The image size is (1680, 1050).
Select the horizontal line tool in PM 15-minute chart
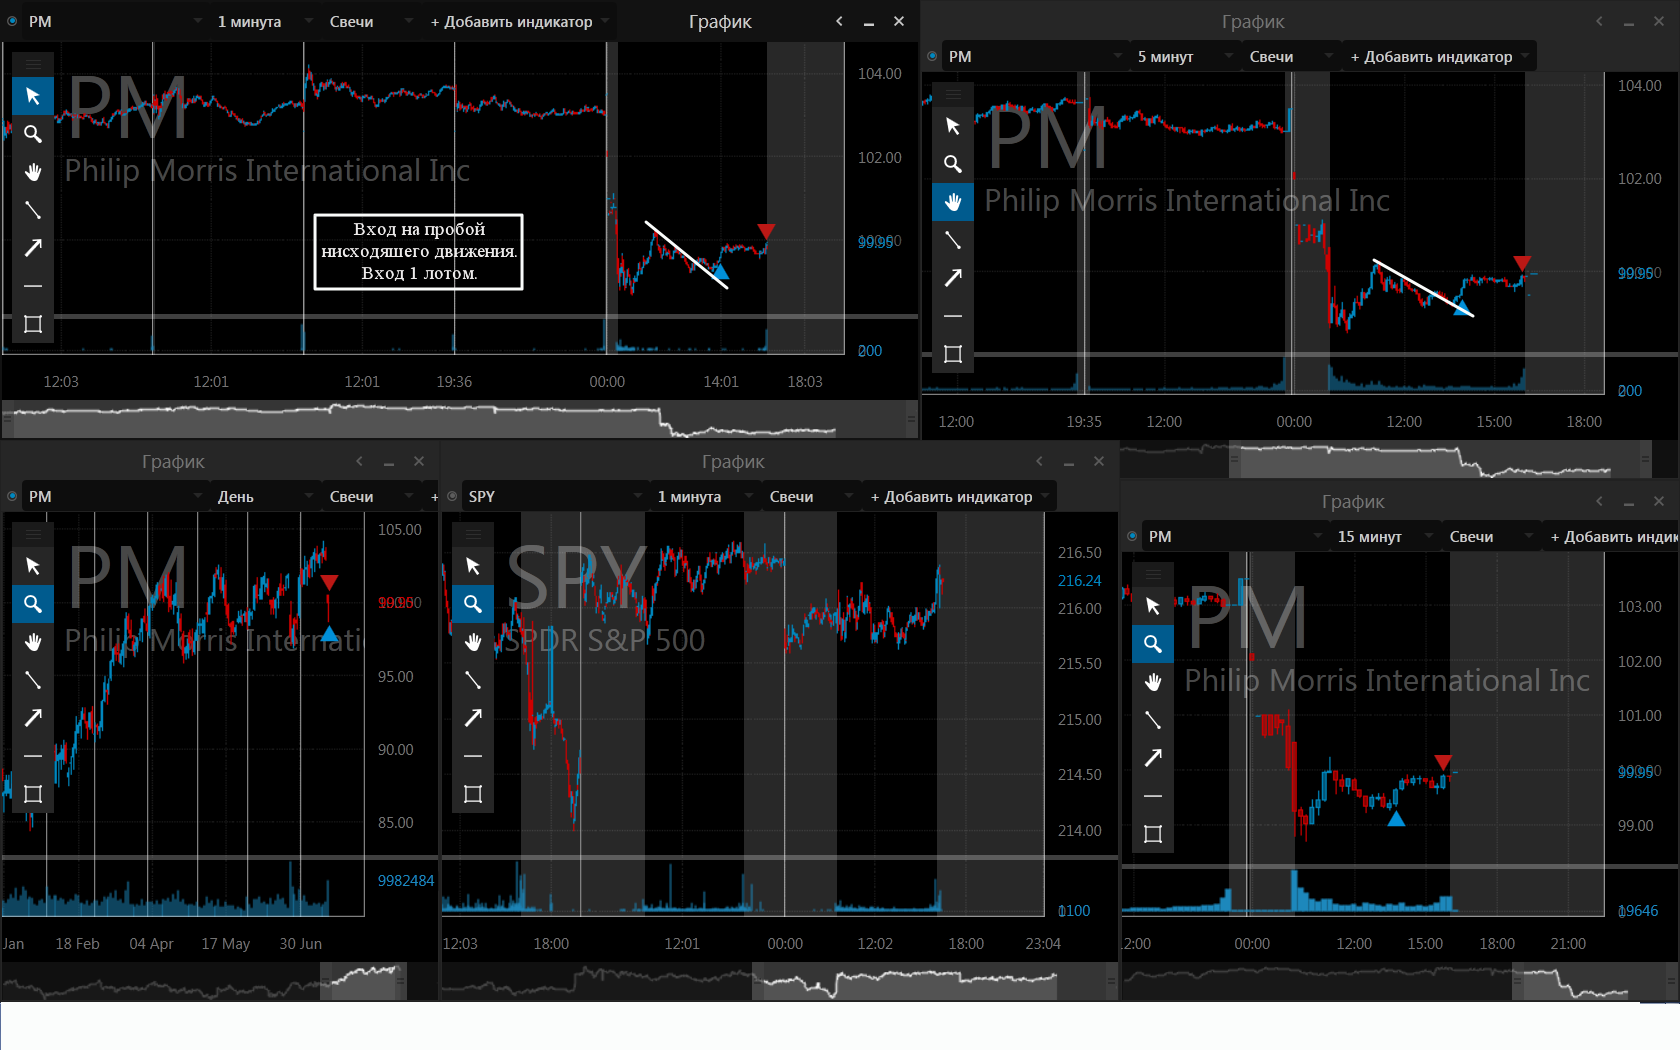pos(1153,796)
